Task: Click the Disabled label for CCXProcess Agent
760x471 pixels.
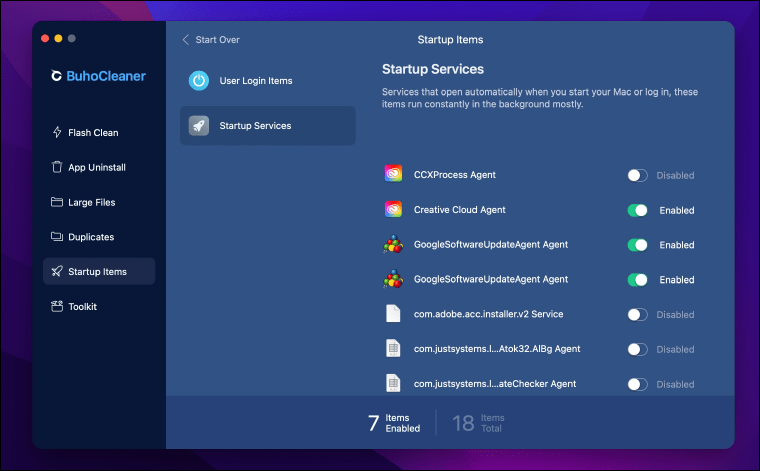Action: 675,175
